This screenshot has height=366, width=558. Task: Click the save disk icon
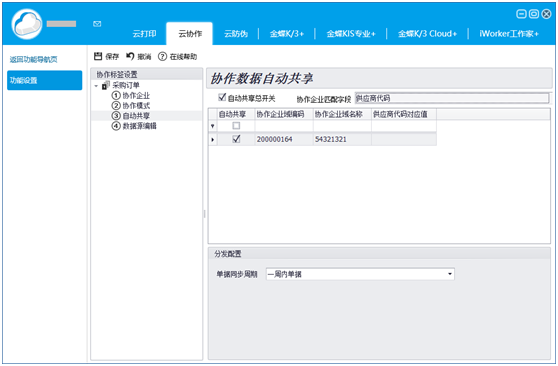(98, 56)
